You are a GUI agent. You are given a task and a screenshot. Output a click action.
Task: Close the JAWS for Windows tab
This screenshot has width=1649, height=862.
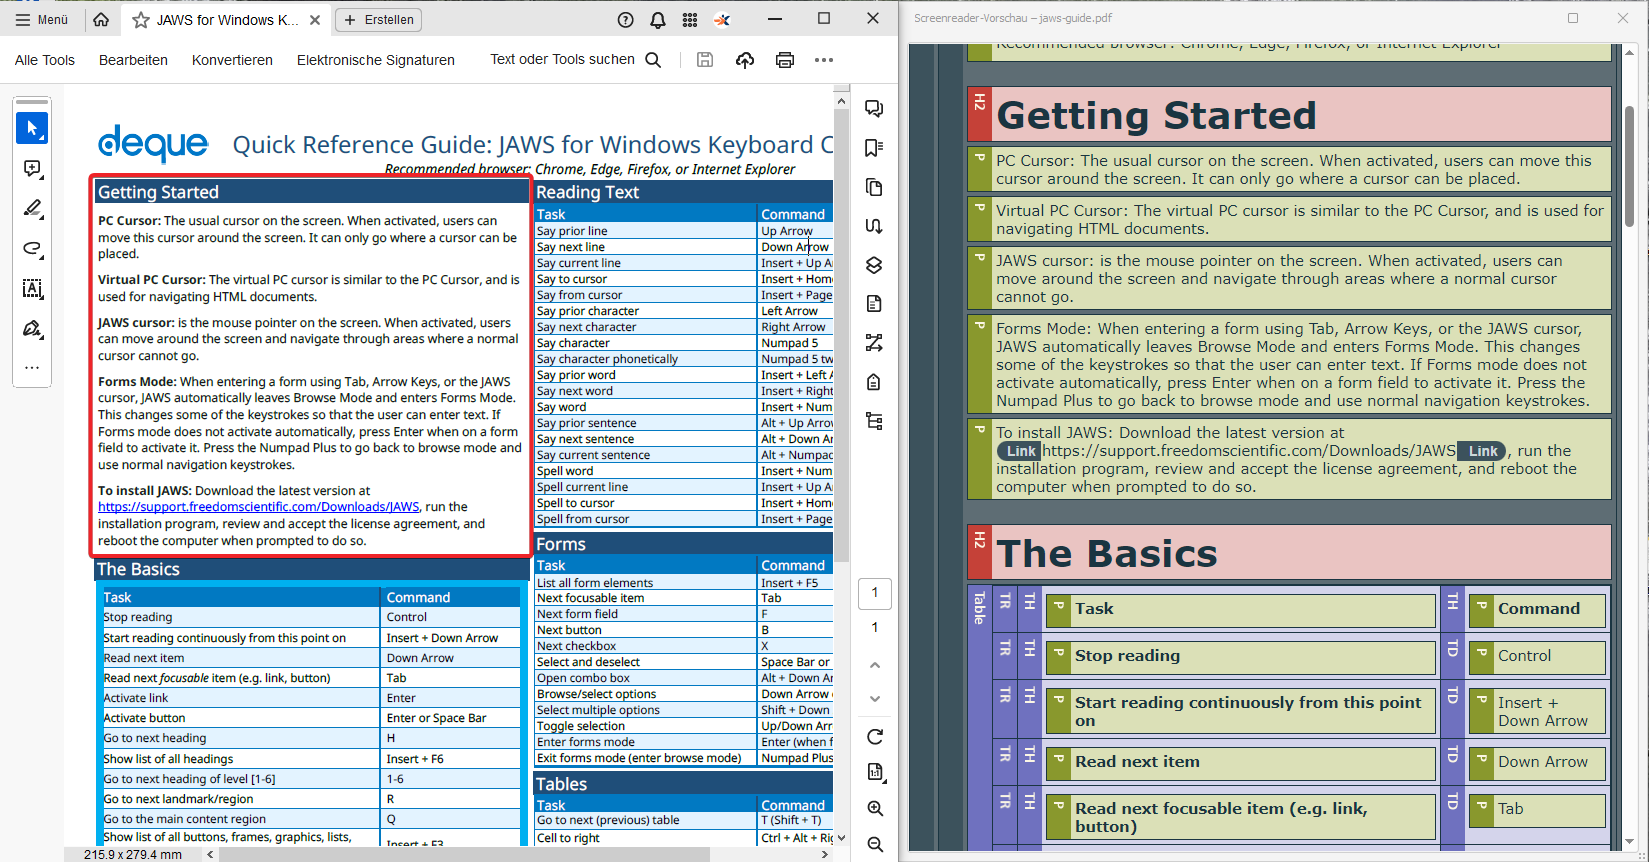(315, 20)
